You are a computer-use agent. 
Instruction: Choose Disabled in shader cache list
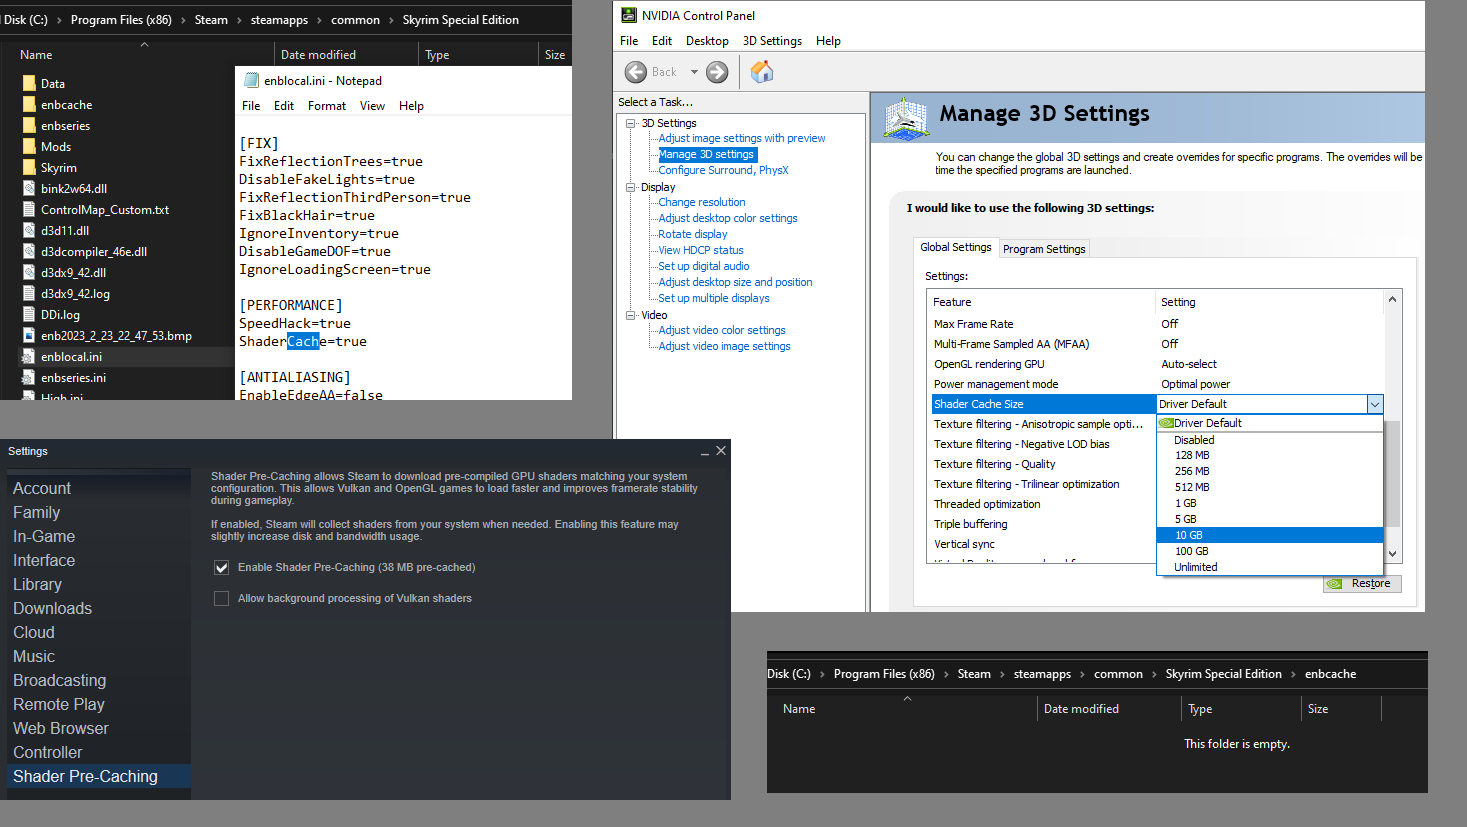point(1270,440)
